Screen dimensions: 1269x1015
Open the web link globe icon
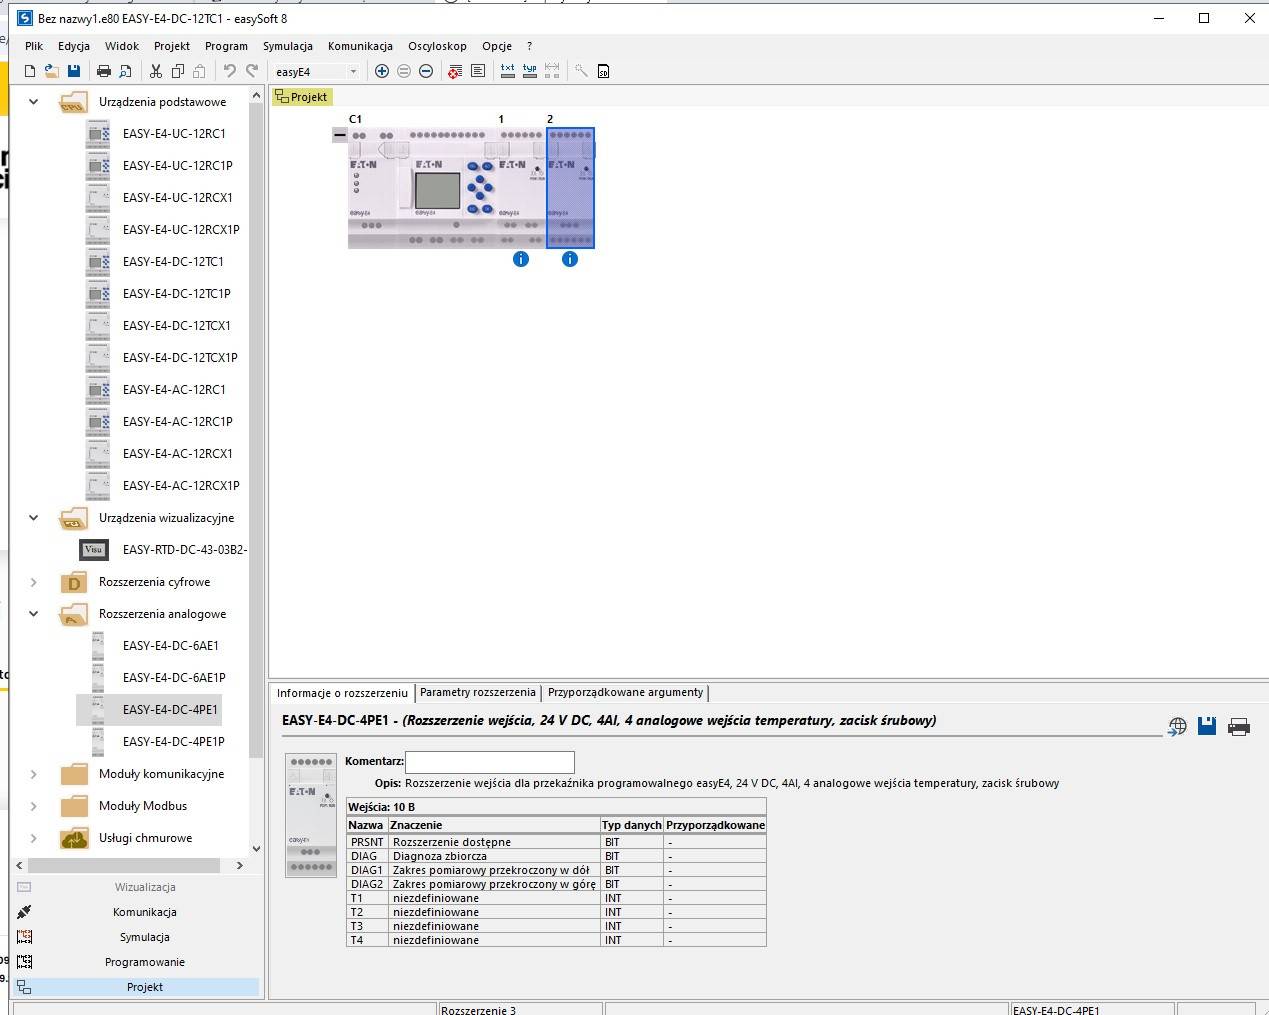(x=1177, y=727)
